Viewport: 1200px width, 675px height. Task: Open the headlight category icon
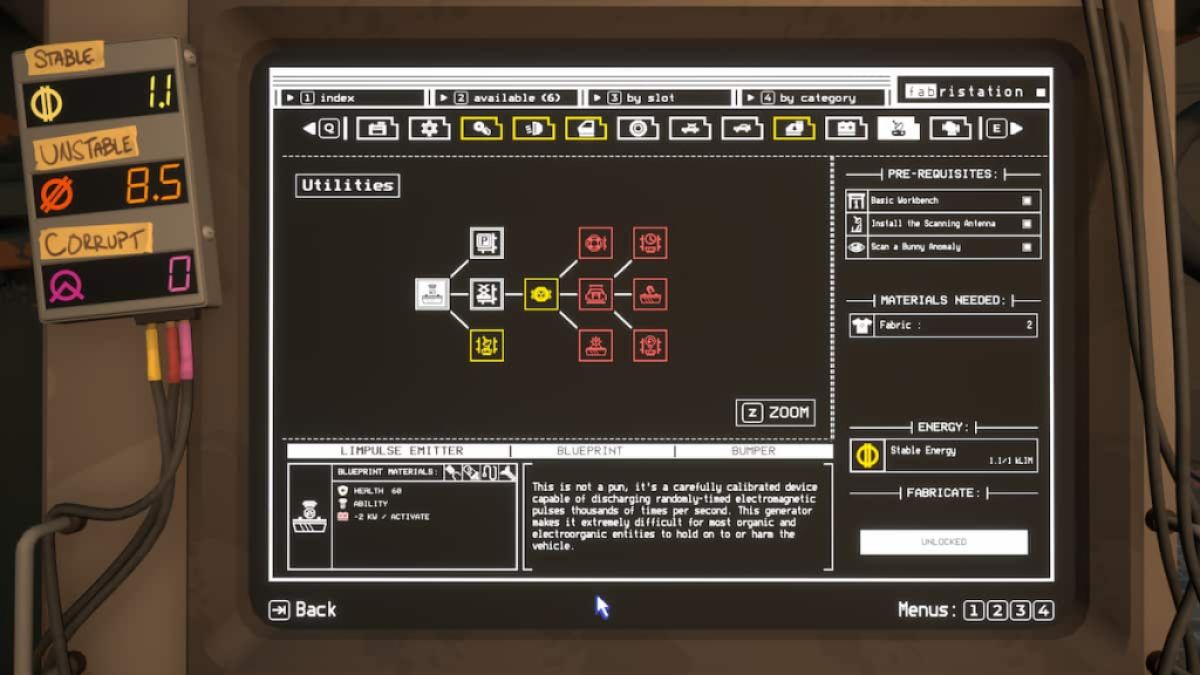pyautogui.click(x=533, y=128)
